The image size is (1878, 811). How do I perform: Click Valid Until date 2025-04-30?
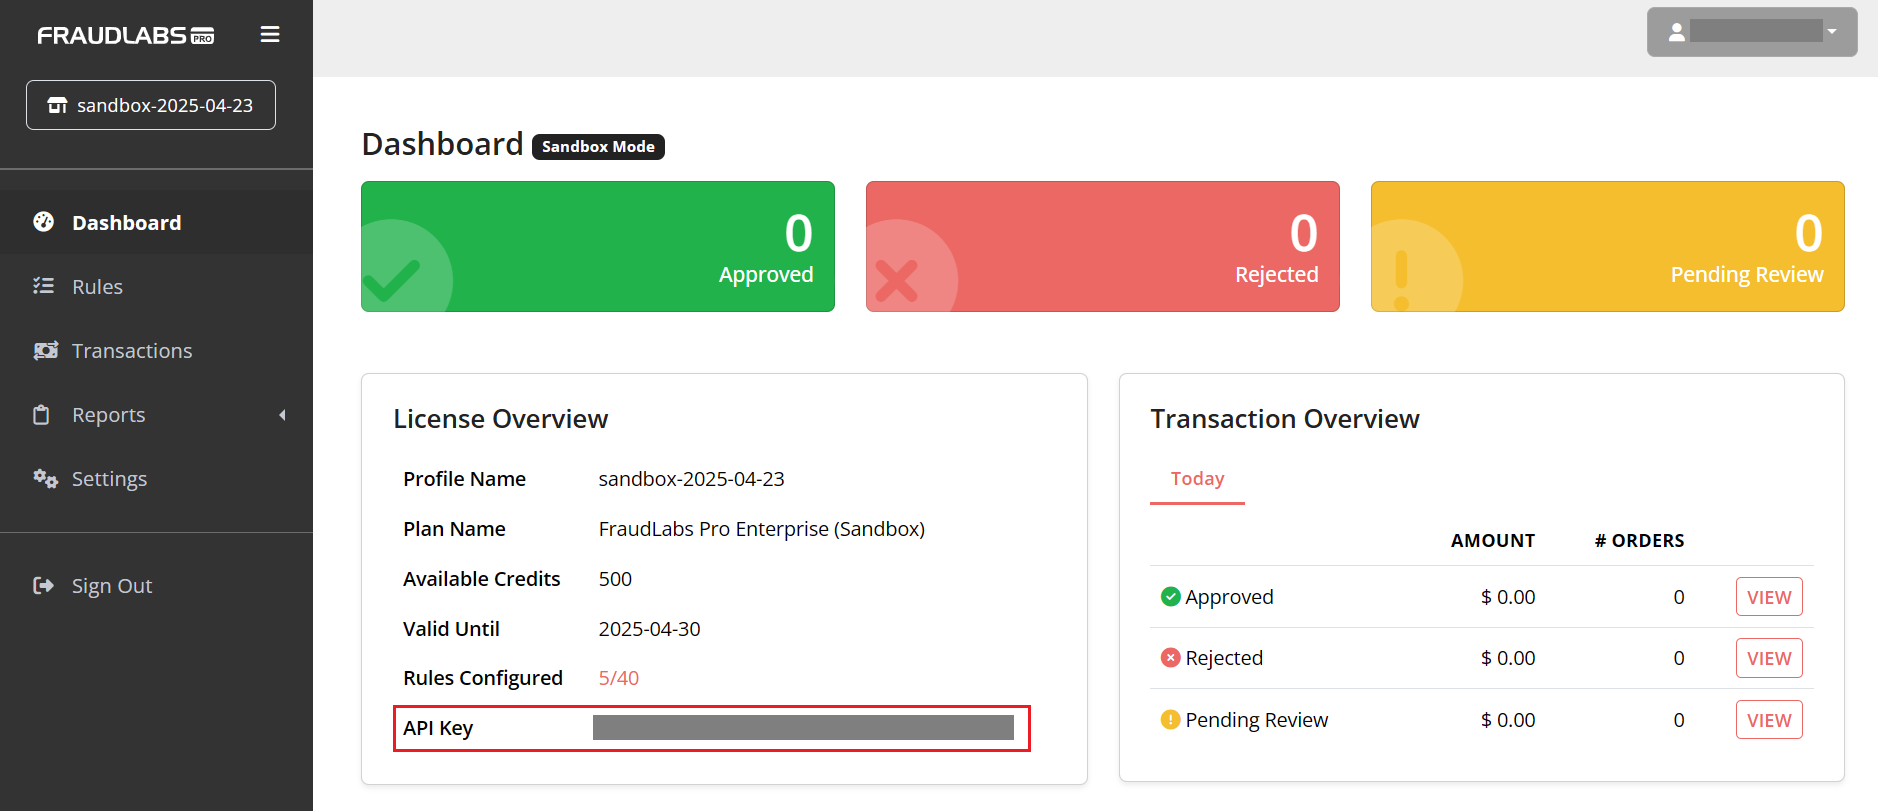click(649, 629)
